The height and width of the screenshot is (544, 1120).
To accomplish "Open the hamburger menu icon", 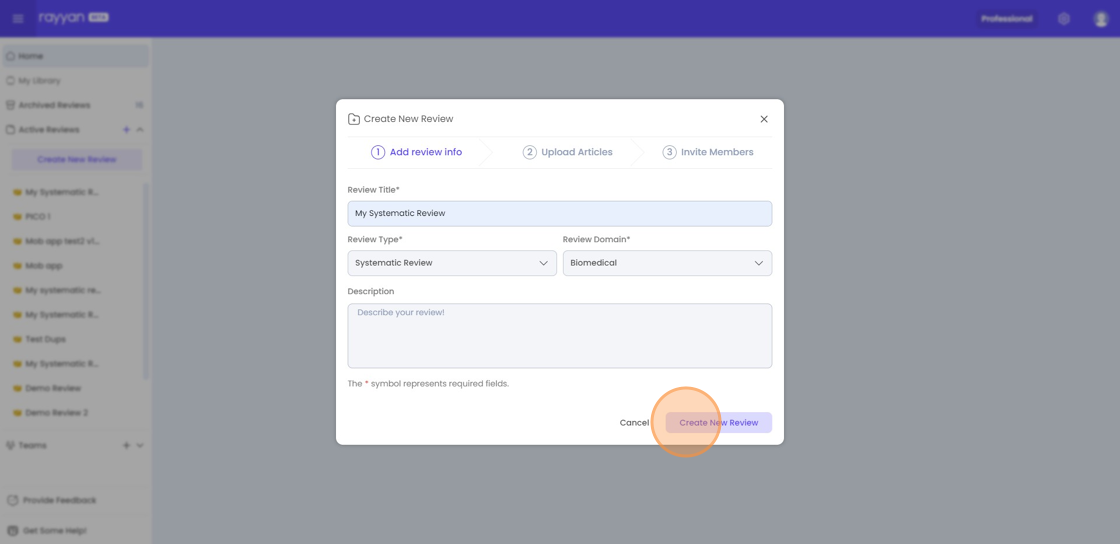I will tap(18, 18).
